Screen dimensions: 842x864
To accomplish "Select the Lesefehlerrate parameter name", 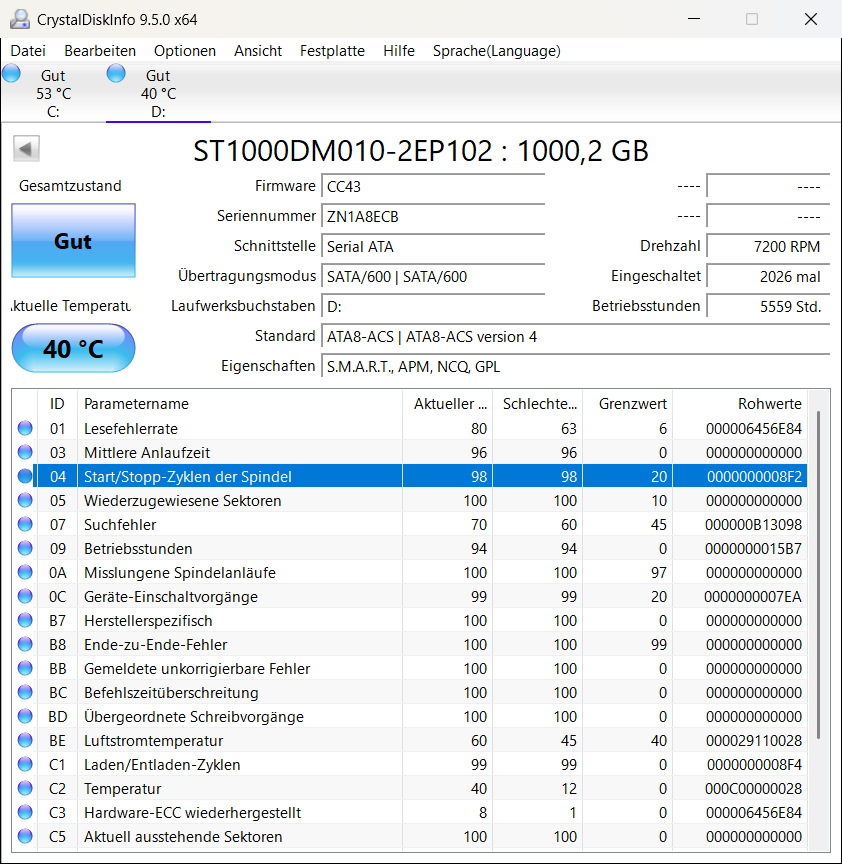I will click(131, 429).
